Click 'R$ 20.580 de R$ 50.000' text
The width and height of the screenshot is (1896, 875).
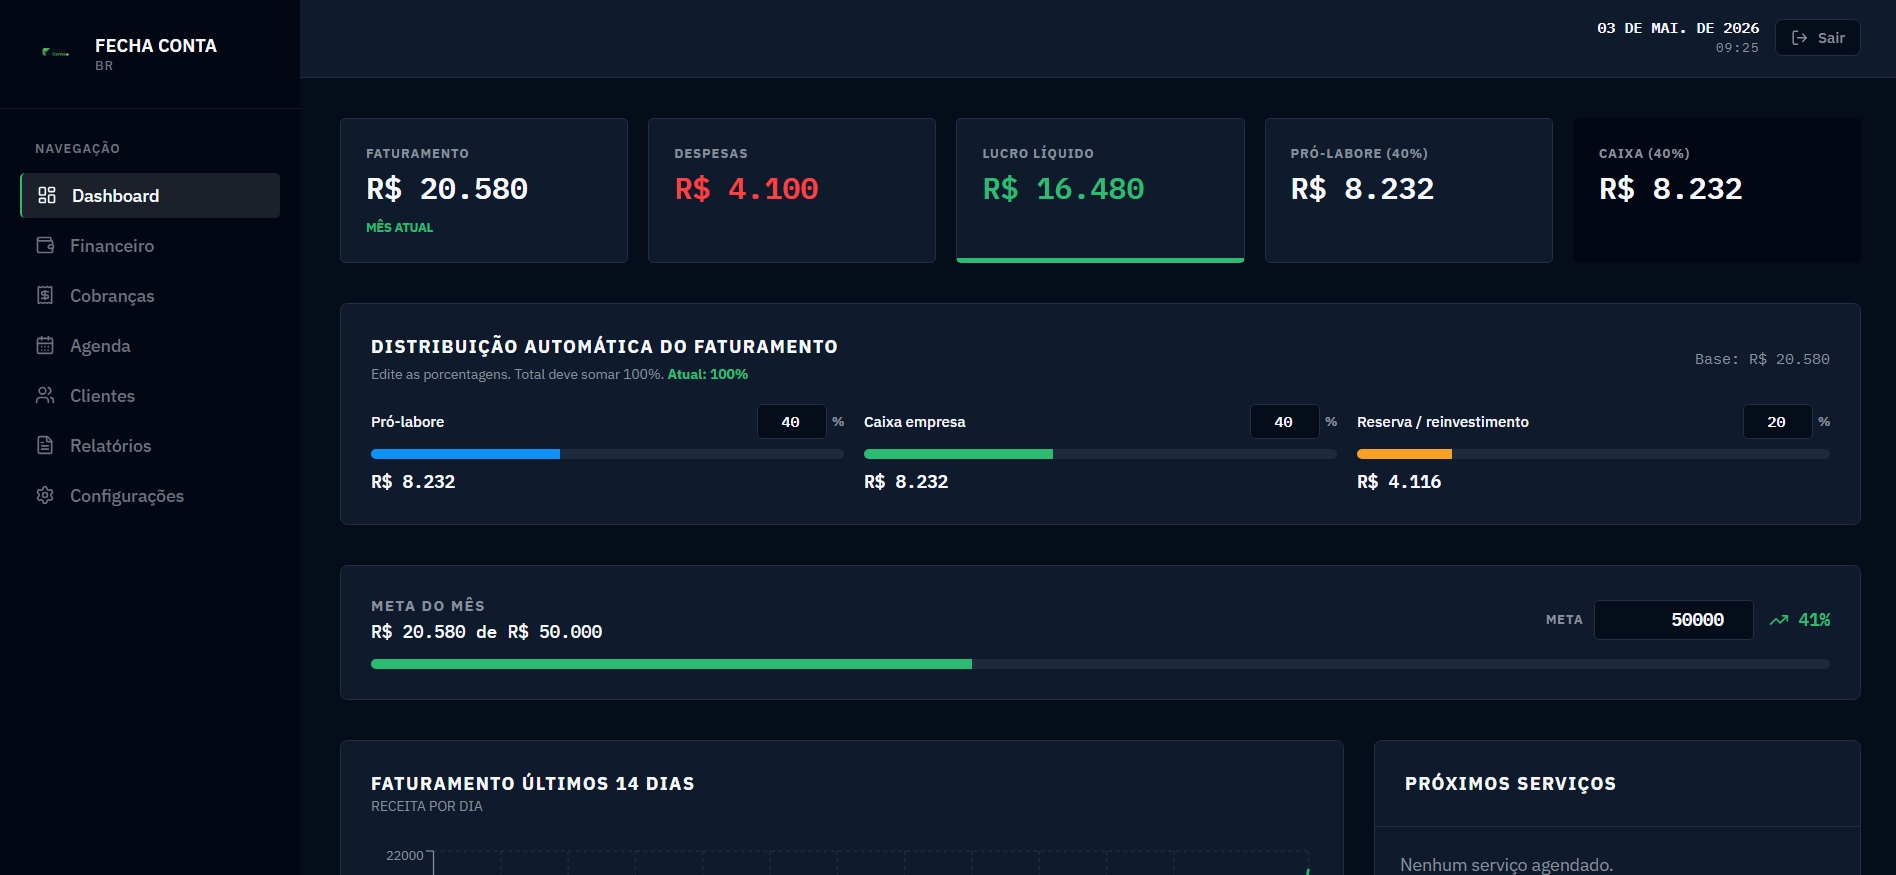click(x=486, y=632)
